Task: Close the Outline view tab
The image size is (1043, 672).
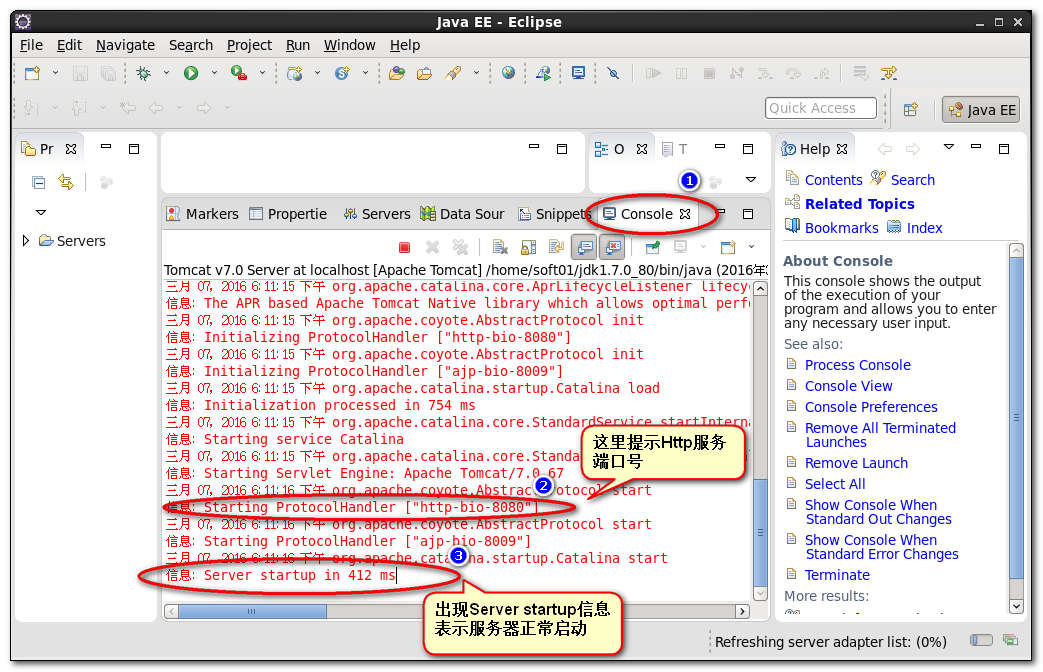Action: tap(642, 149)
